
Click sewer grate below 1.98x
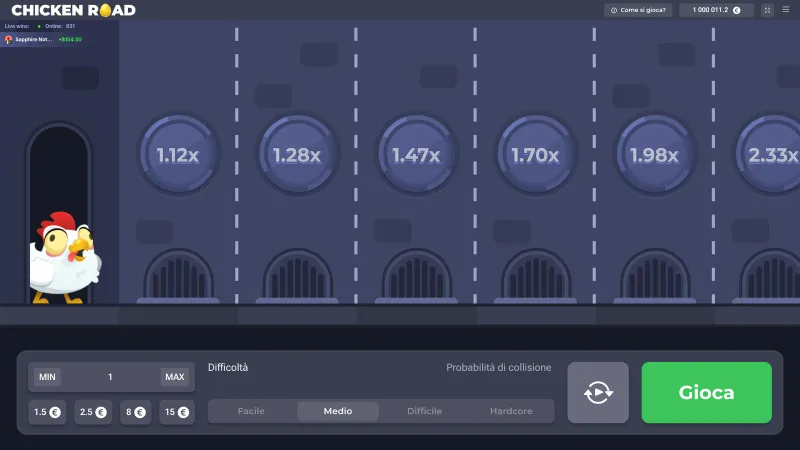(655, 276)
